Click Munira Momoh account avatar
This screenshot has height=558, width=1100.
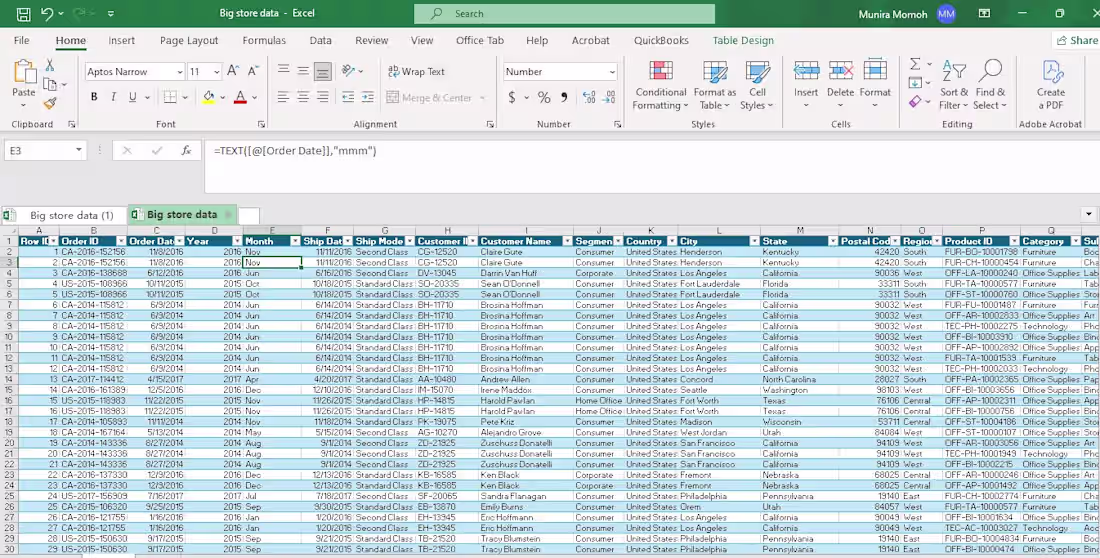[946, 13]
